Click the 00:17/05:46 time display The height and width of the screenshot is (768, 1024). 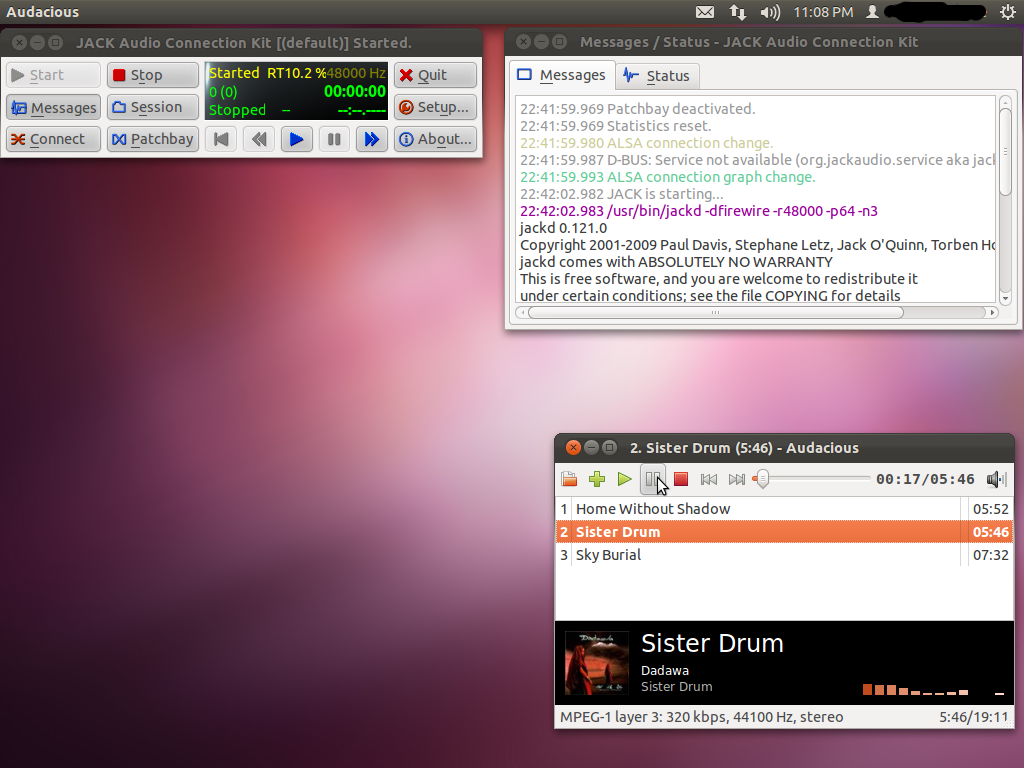(x=925, y=479)
